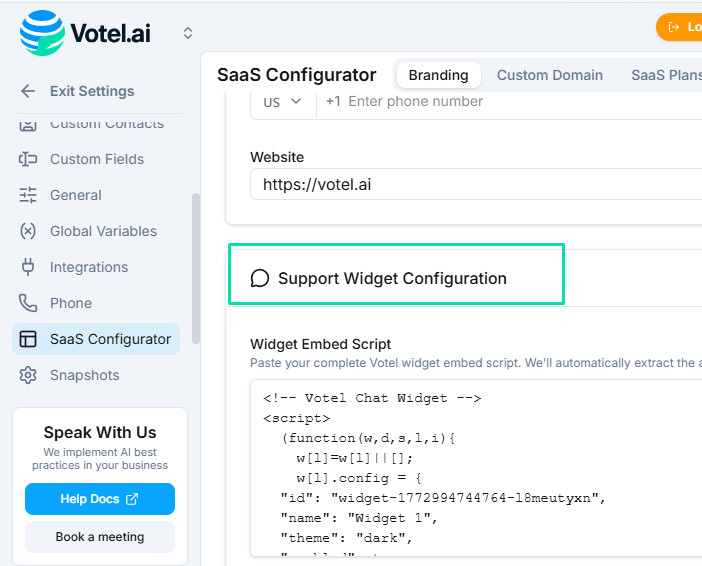This screenshot has width=702, height=566.
Task: Click Book a meeting button
Action: 100,536
